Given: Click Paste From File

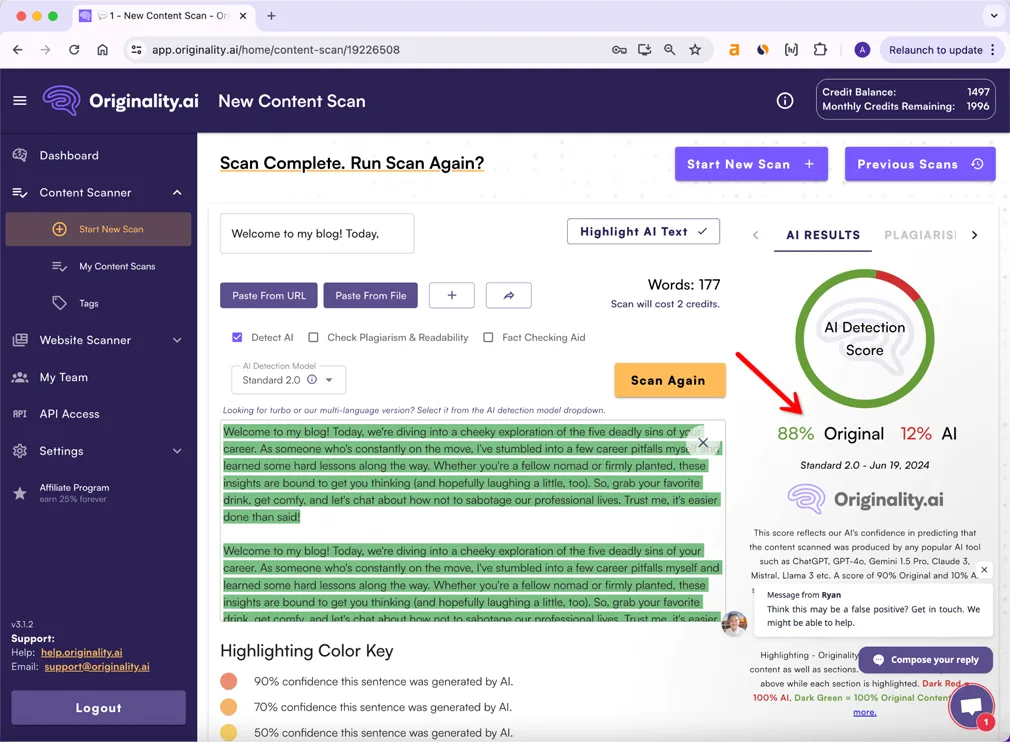Looking at the screenshot, I should [370, 295].
